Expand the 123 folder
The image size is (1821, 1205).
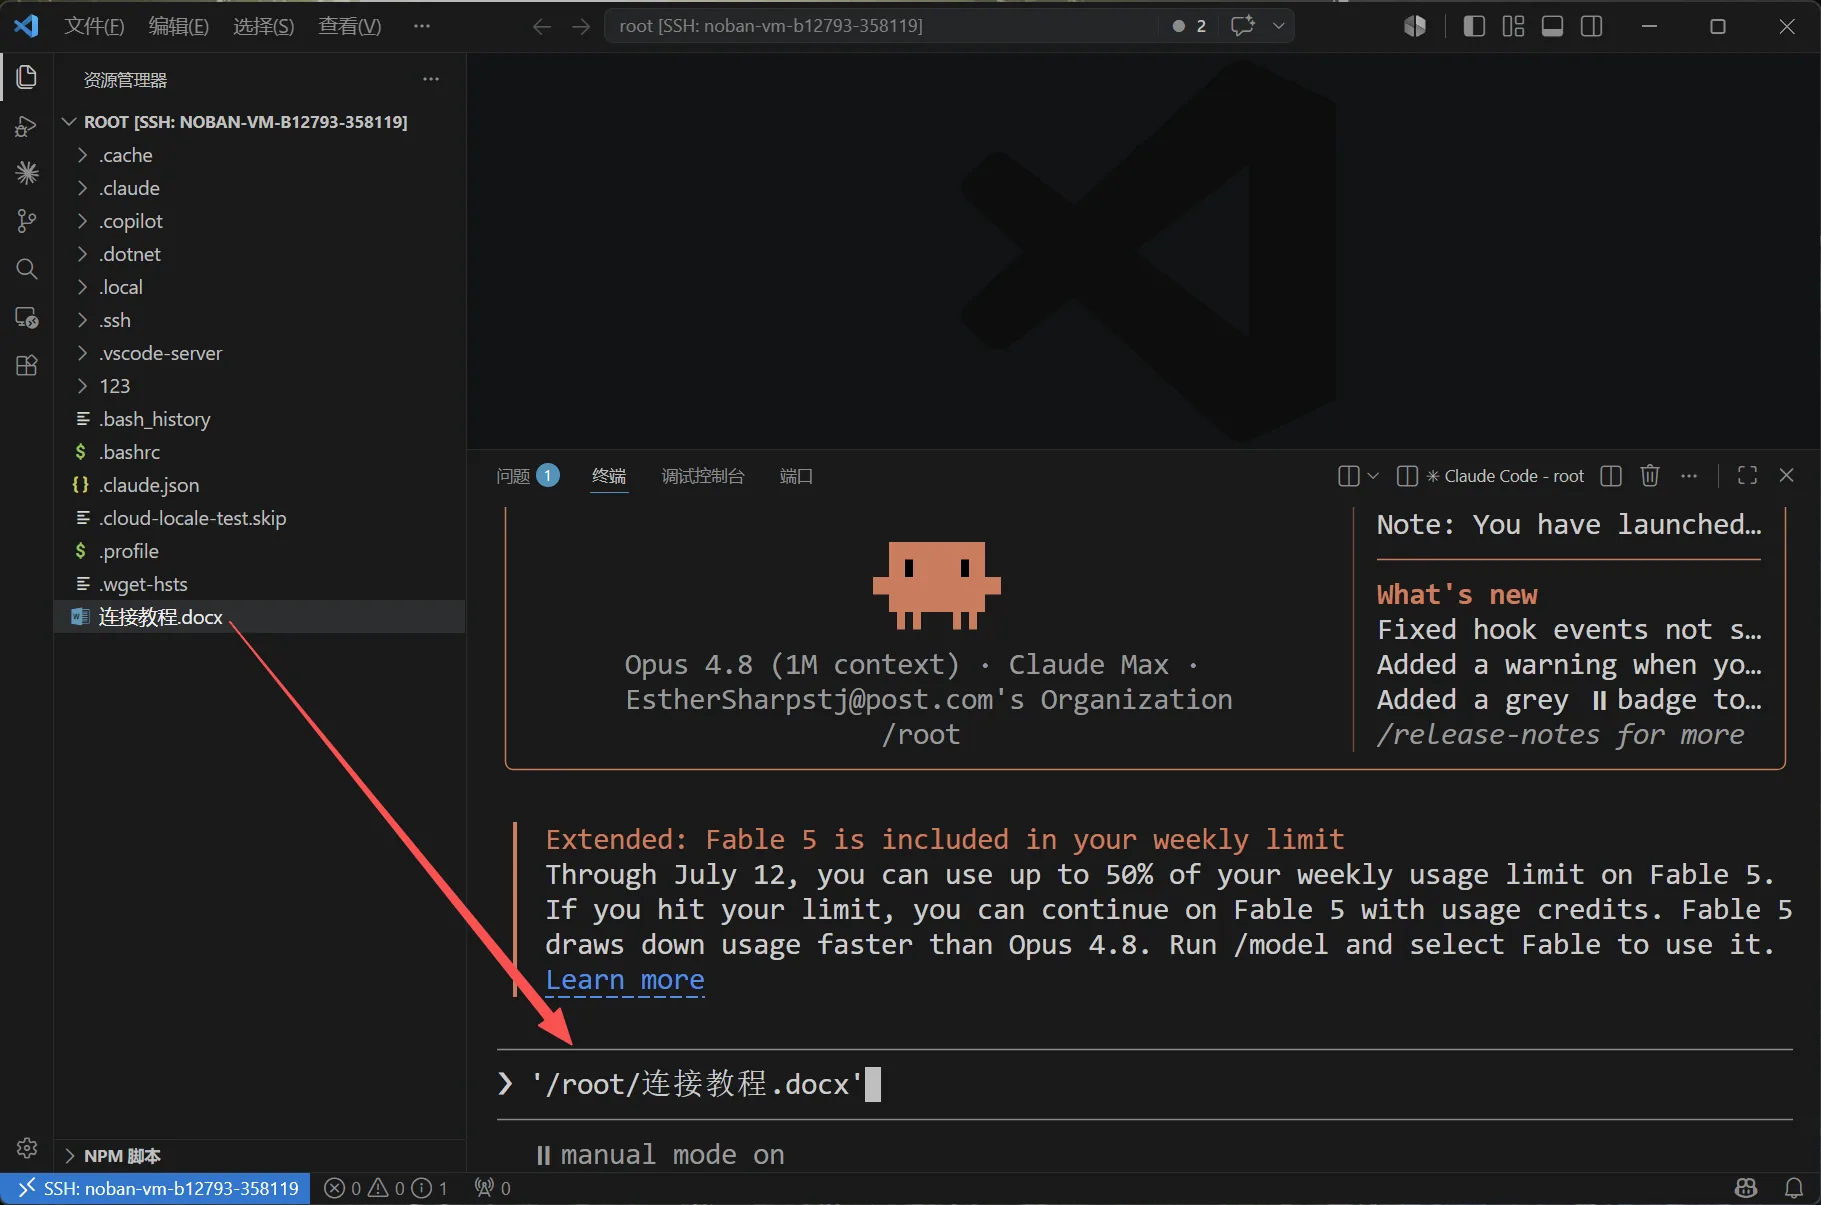[260, 386]
